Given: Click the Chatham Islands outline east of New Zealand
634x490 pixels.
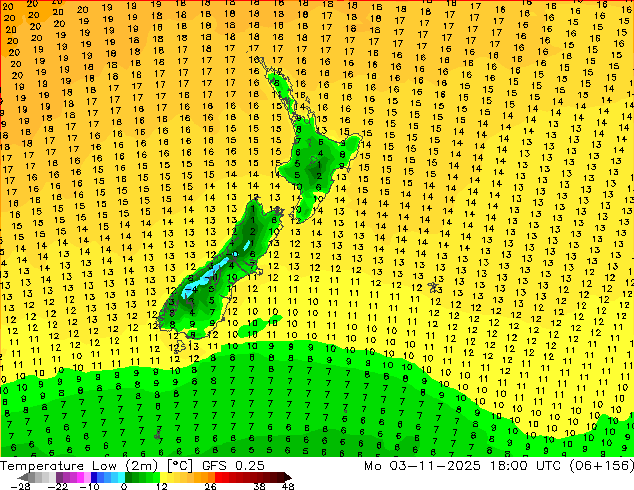Looking at the screenshot, I should (x=435, y=287).
